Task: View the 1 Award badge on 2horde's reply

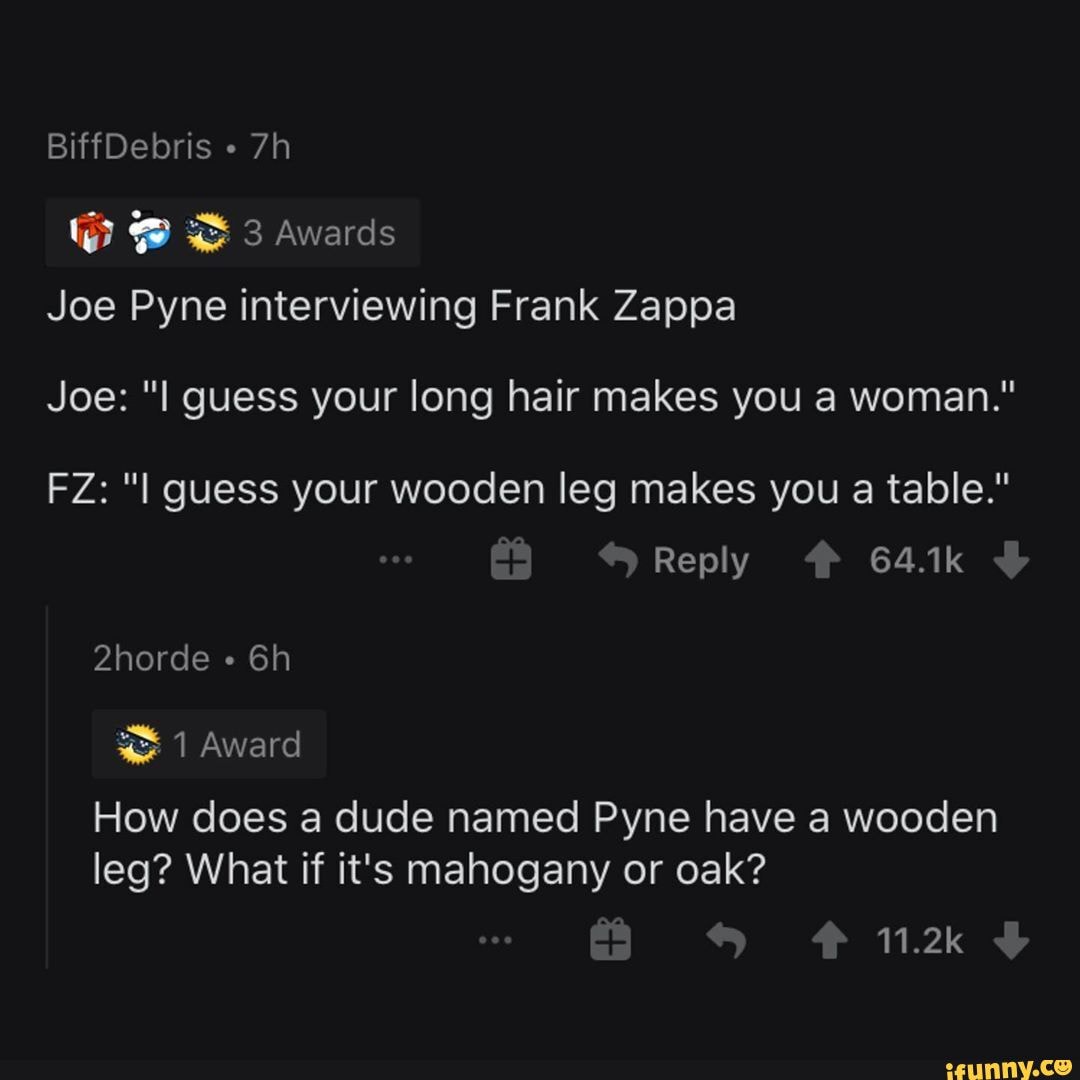Action: coord(209,744)
